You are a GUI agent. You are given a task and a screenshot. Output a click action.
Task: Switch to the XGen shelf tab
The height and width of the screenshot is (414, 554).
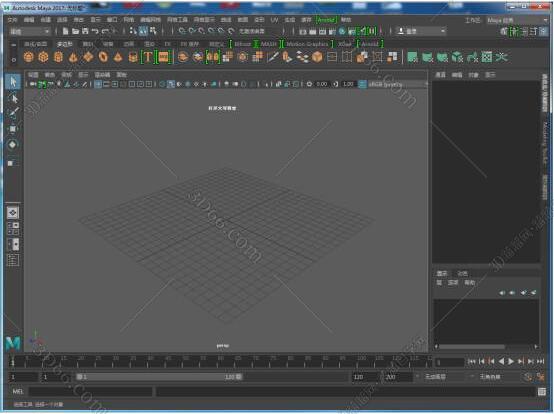(344, 44)
